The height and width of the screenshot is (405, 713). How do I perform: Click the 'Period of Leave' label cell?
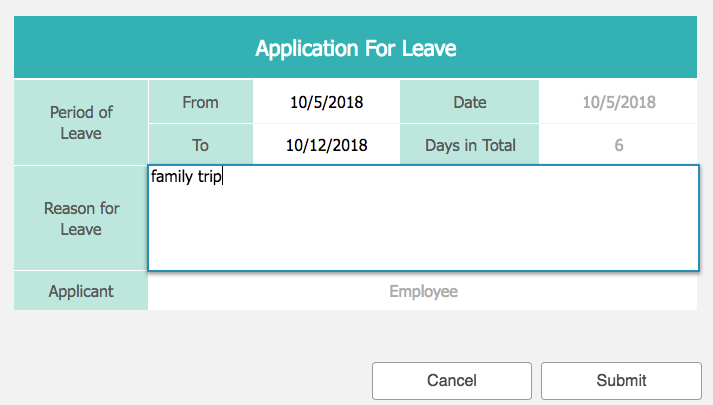pyautogui.click(x=81, y=123)
